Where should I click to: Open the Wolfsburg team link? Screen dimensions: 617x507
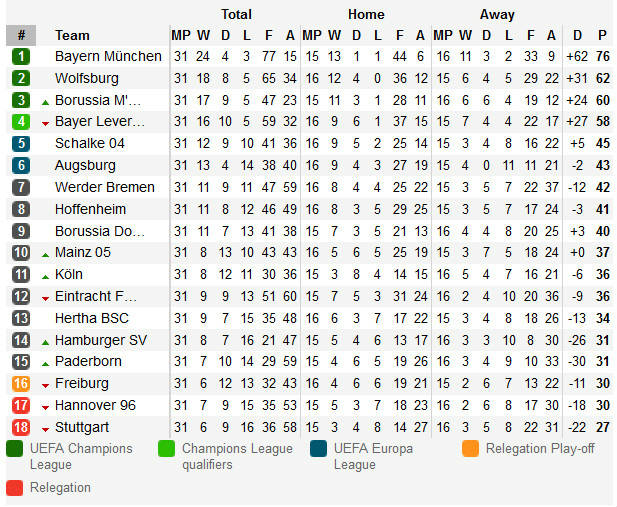[86, 78]
